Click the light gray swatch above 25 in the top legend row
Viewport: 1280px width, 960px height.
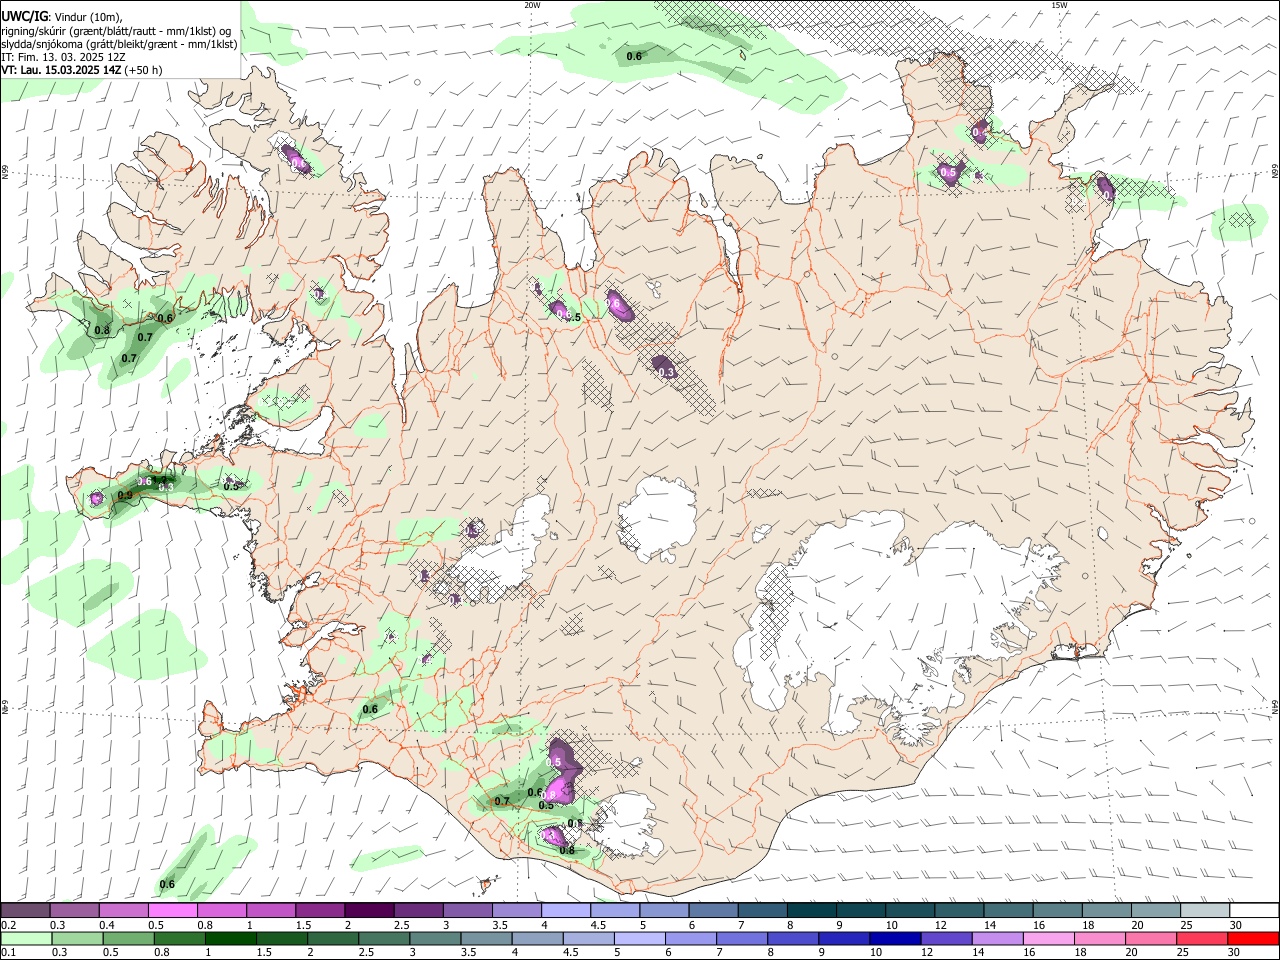tap(1203, 911)
